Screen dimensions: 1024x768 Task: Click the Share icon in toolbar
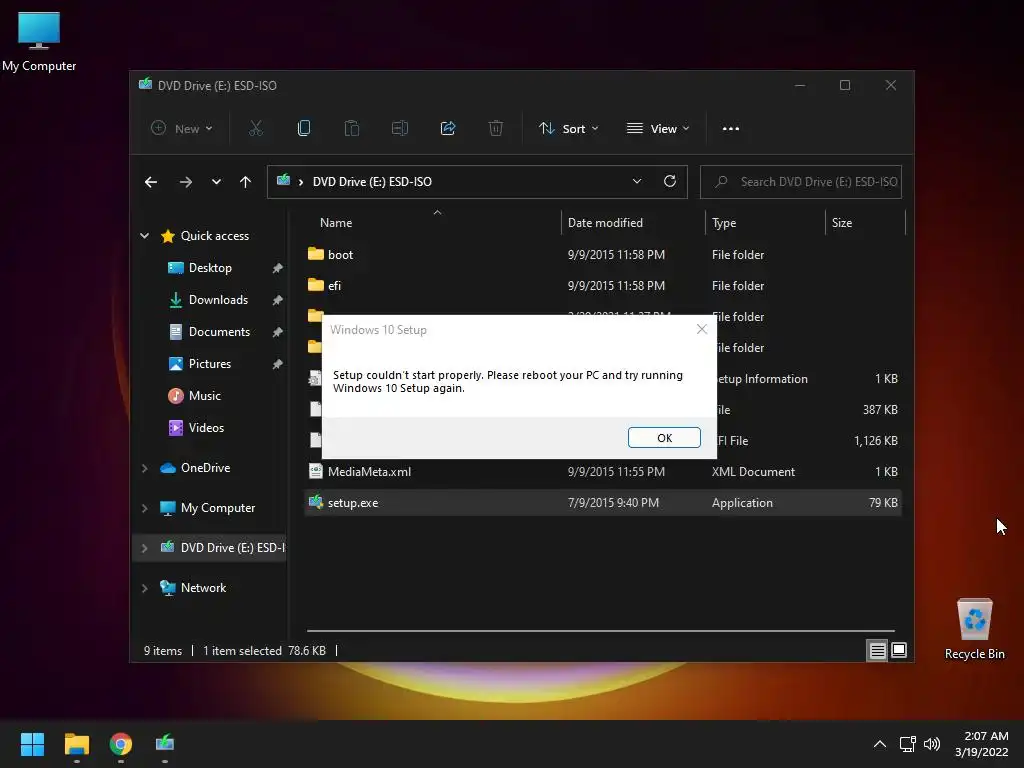pos(448,129)
